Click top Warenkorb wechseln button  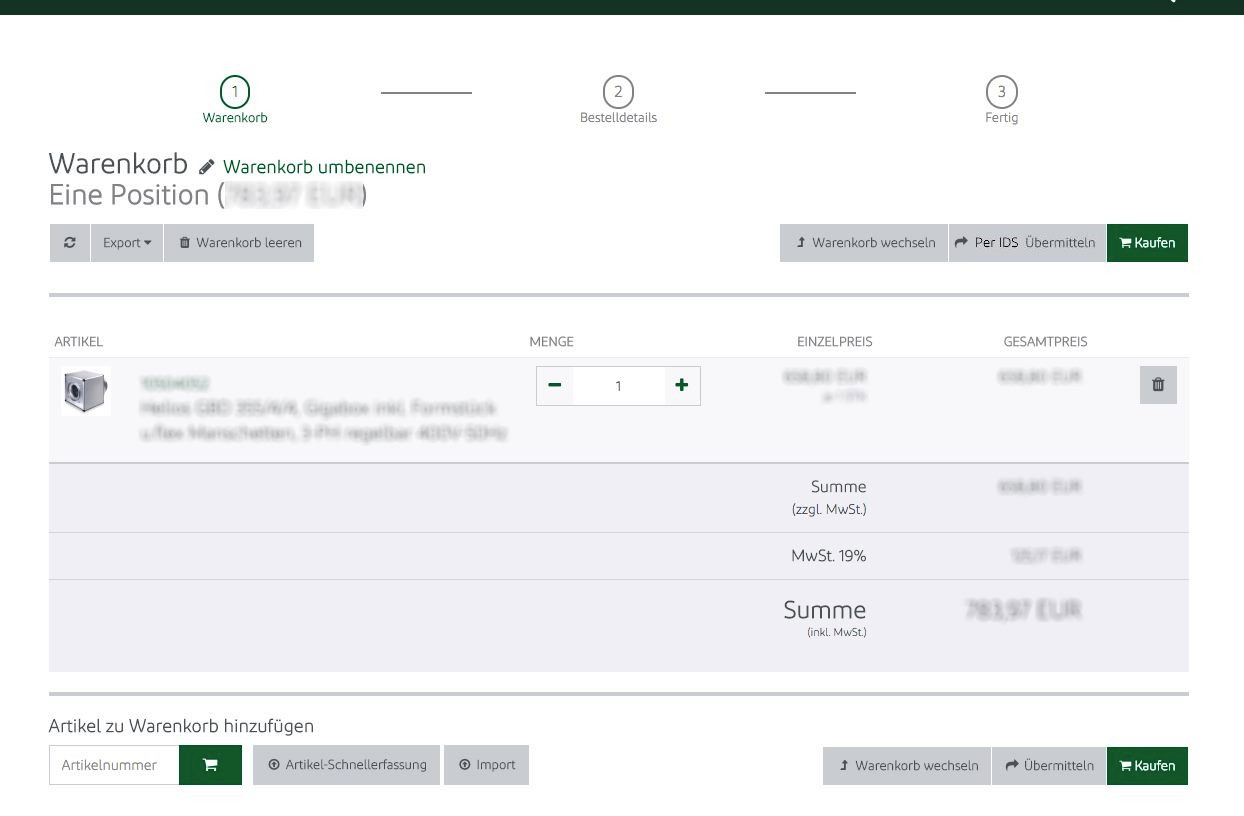click(x=864, y=243)
